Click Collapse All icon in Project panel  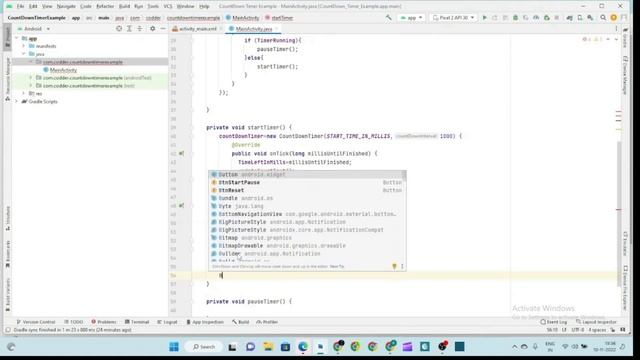[x=140, y=29]
